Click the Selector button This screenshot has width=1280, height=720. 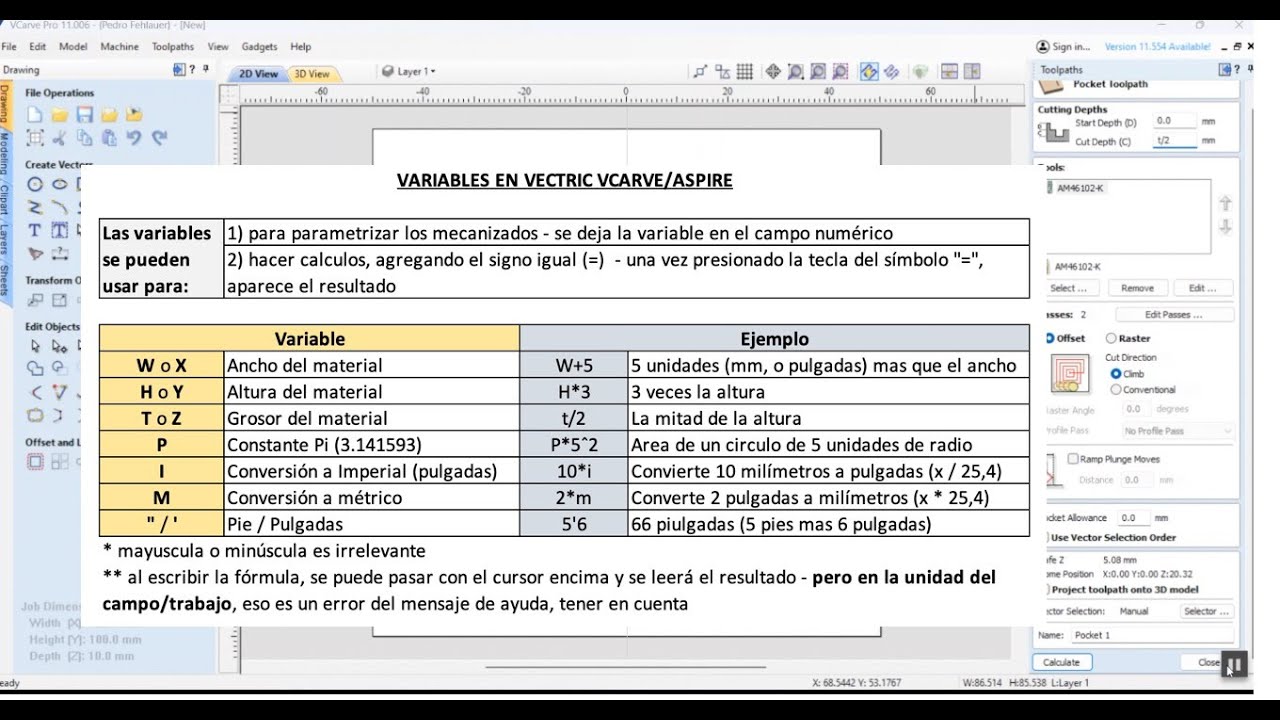click(1205, 611)
